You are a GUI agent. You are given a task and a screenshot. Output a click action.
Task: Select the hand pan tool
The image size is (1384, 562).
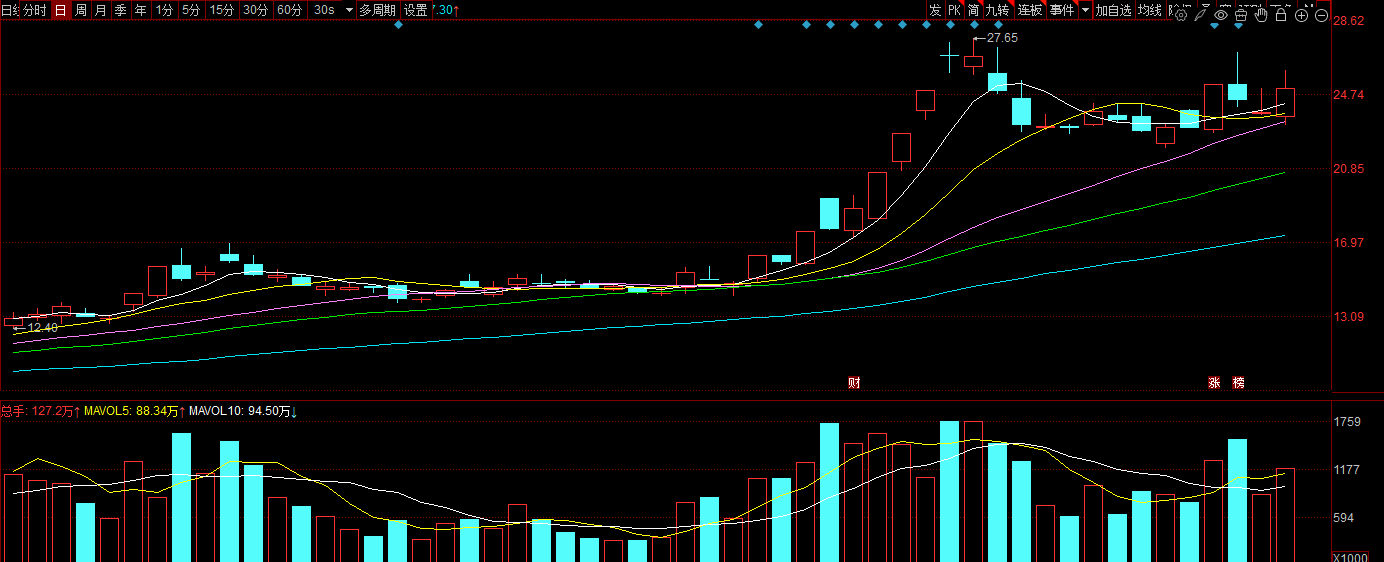[1261, 15]
